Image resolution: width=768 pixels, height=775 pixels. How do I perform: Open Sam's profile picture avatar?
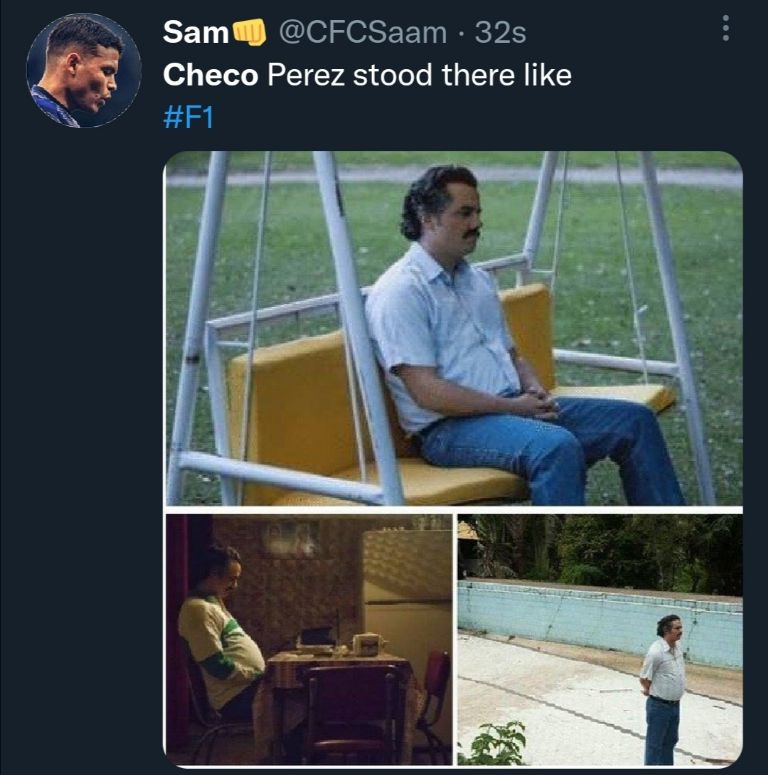(x=83, y=70)
